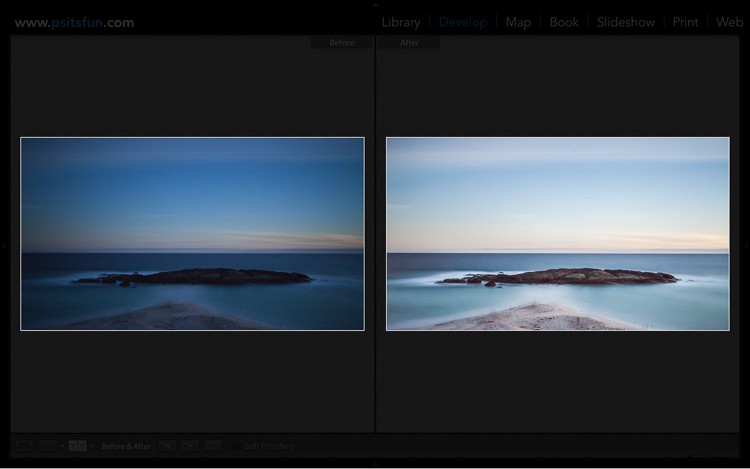The height and width of the screenshot is (469, 750).
Task: Expand the bottom filmstrip panel arrow
Action: pyautogui.click(x=375, y=464)
